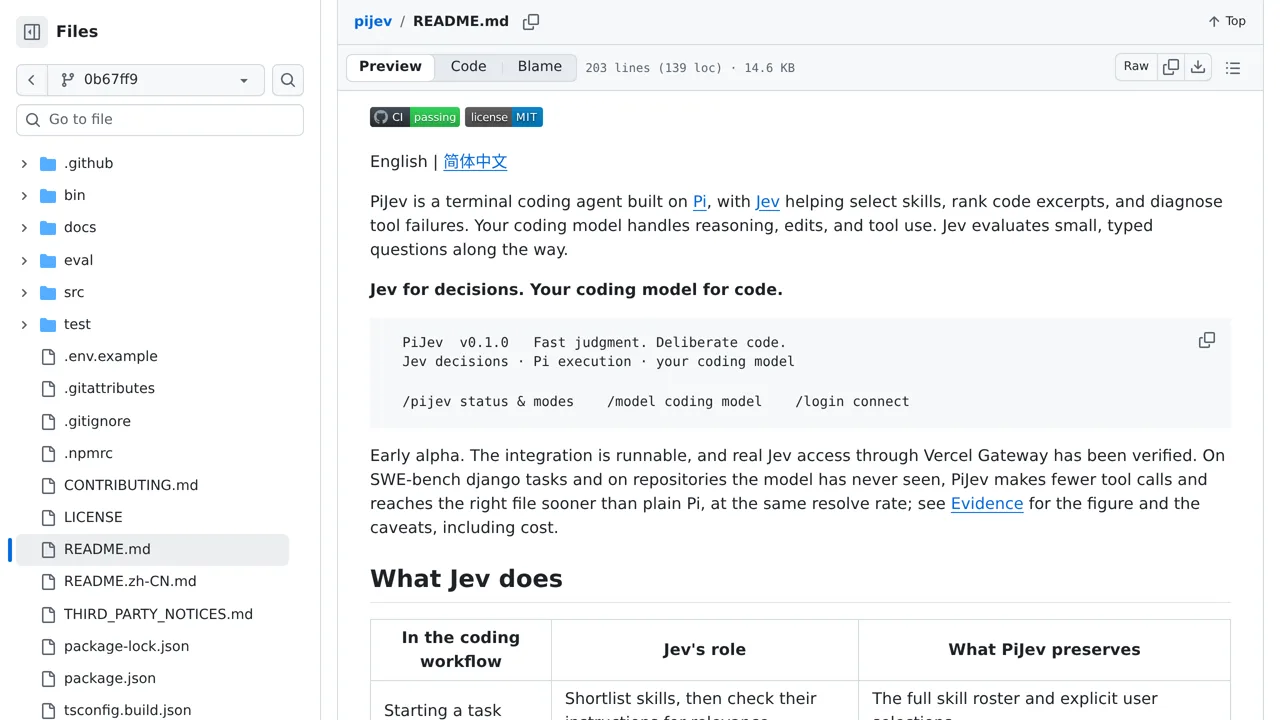Copy raw file contents icon
The image size is (1280, 720).
(x=1171, y=67)
